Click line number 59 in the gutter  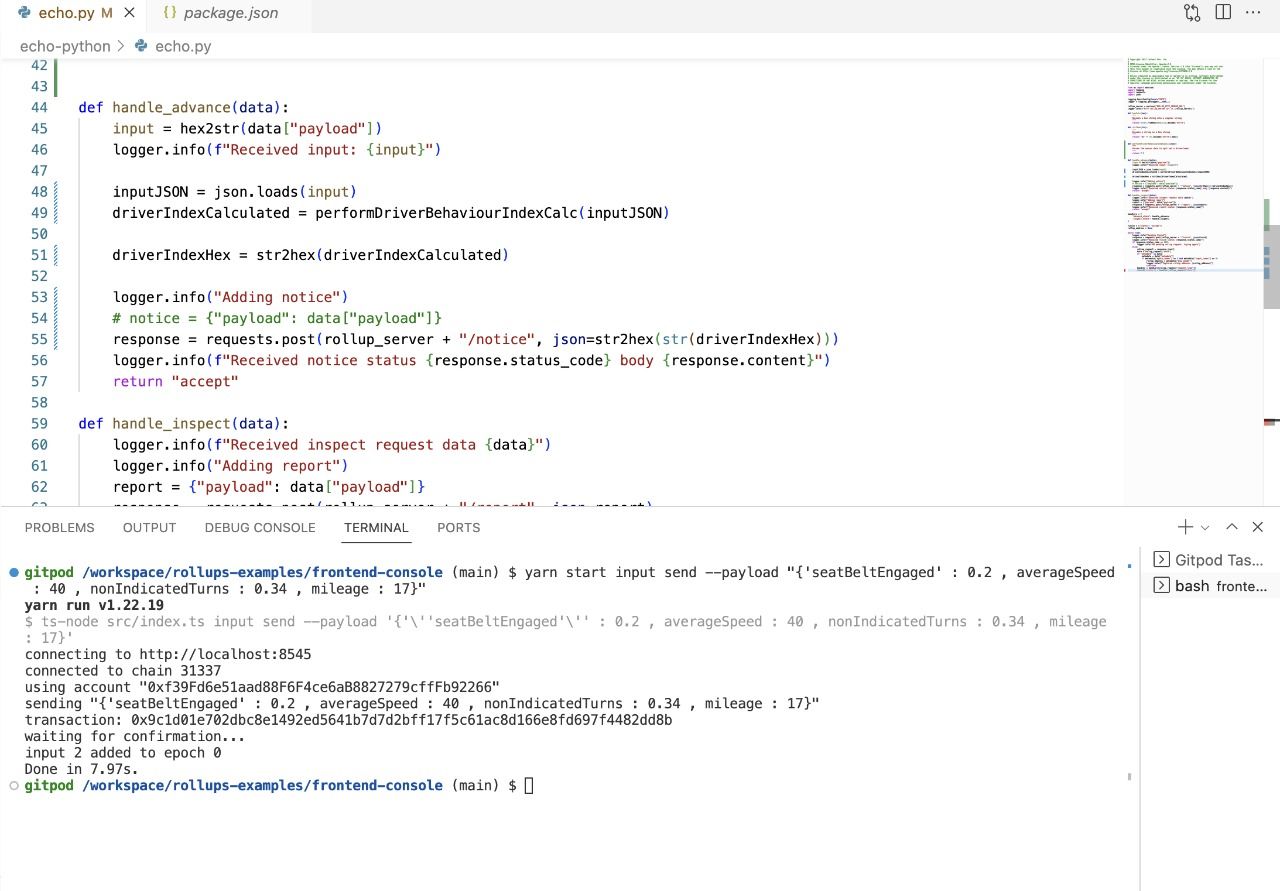point(39,423)
